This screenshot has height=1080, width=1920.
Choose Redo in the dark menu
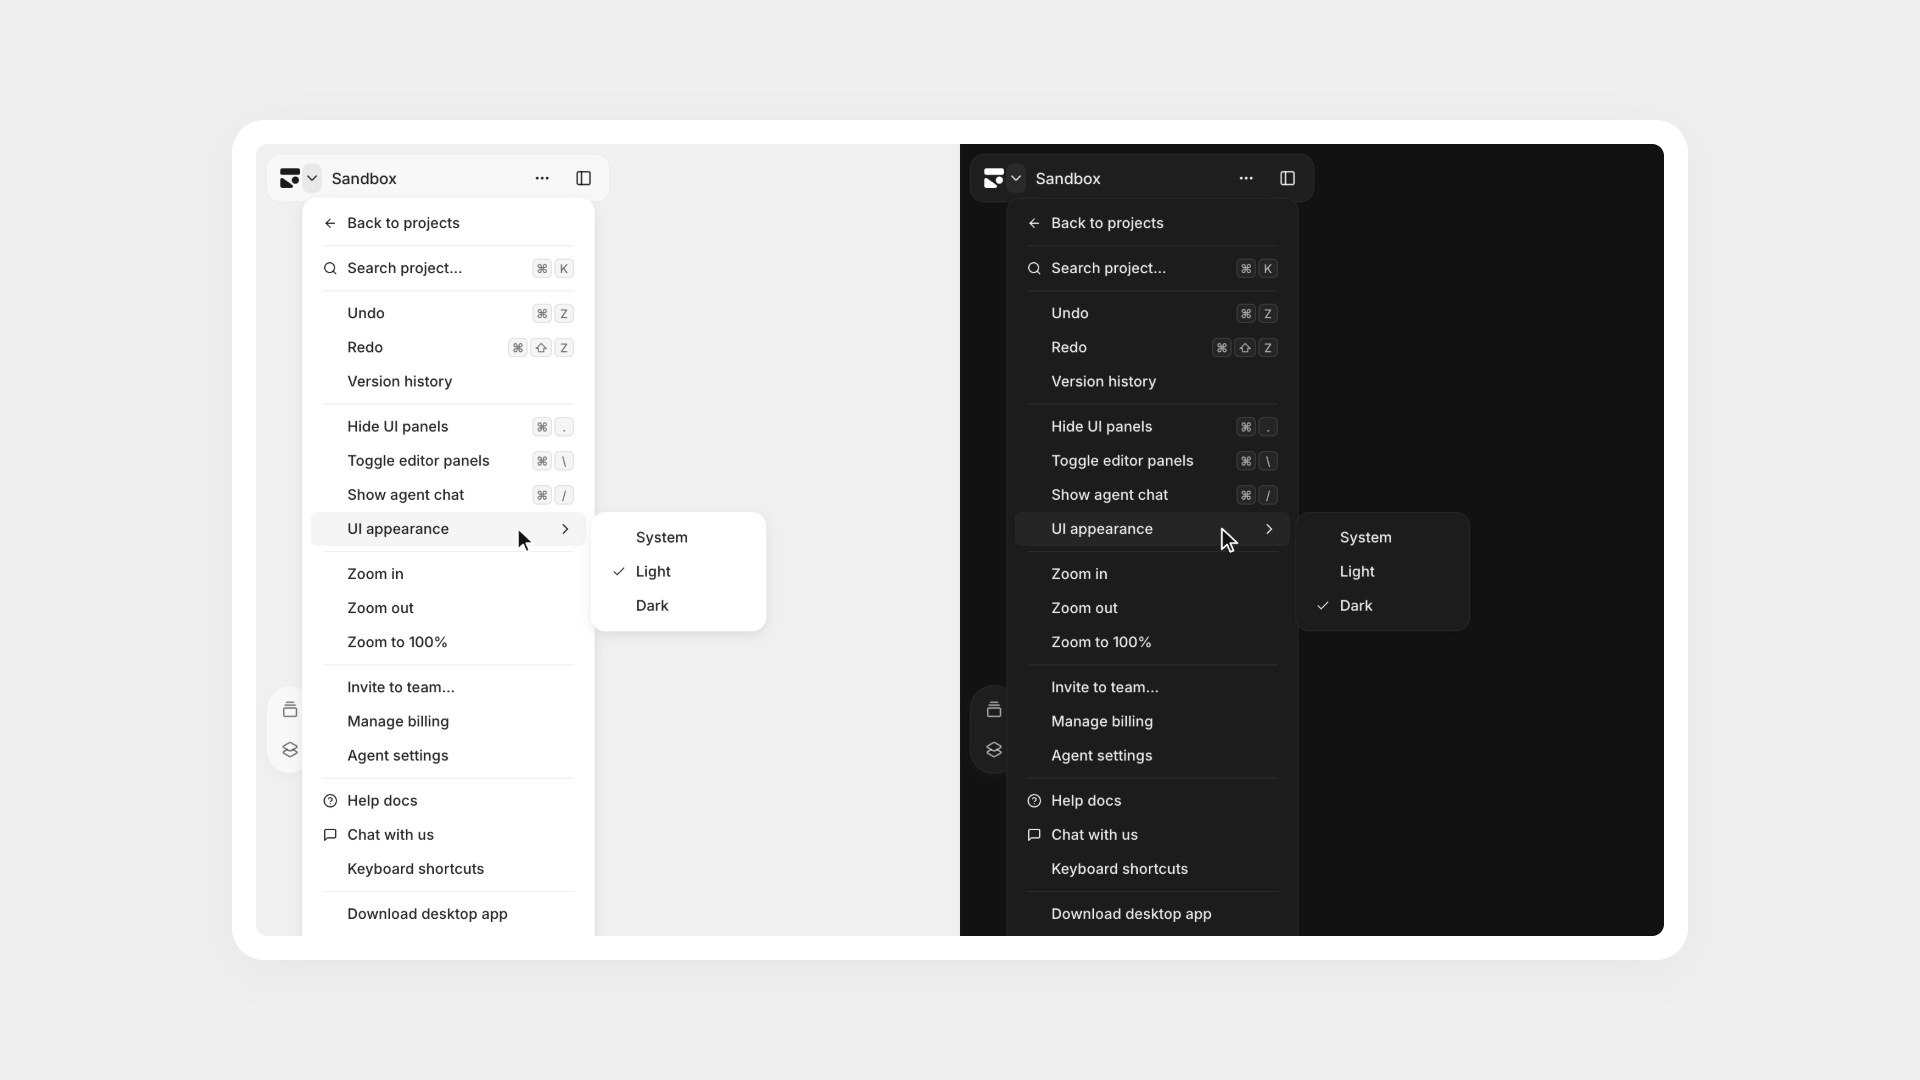(1152, 347)
